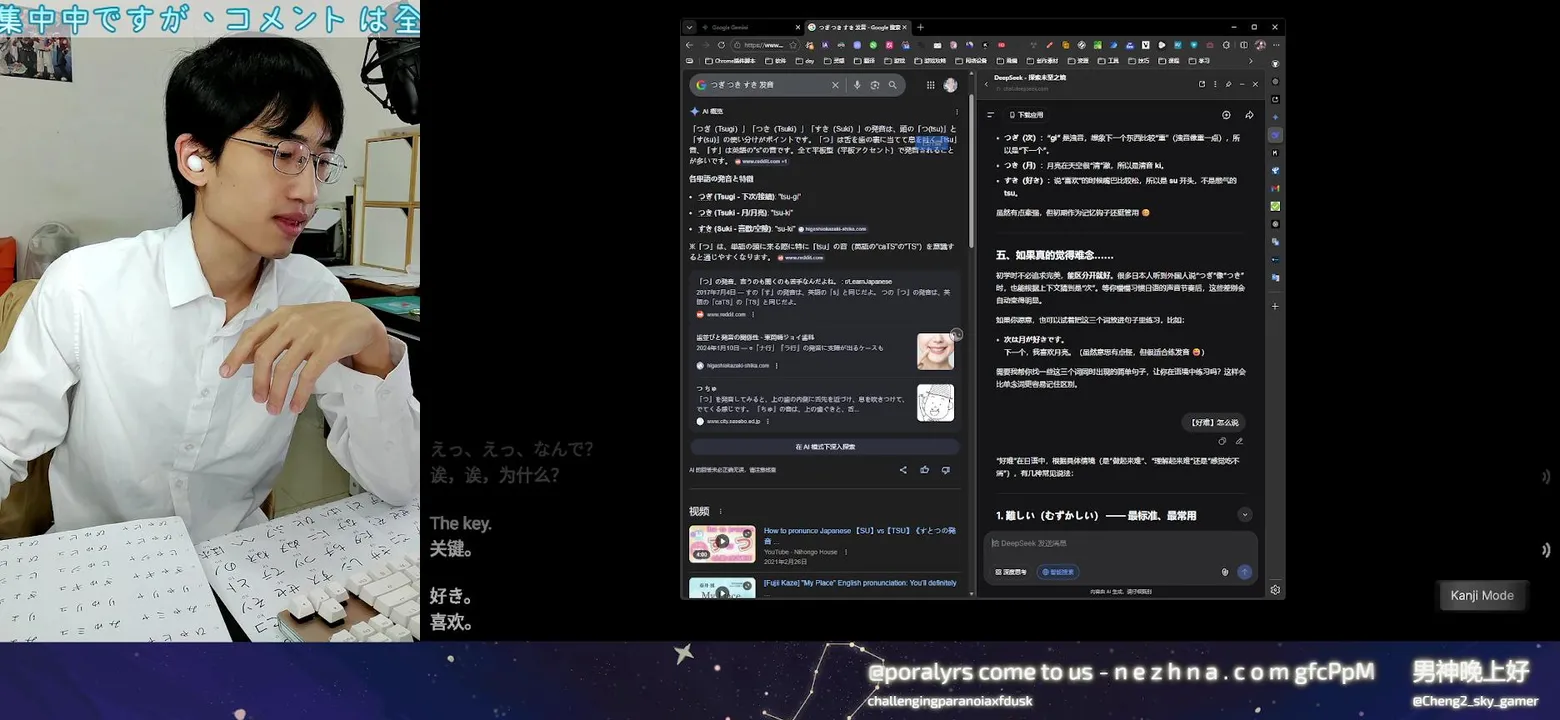The width and height of the screenshot is (1560, 720).
Task: Share the DeepSeek conversation arrow icon
Action: (x=1249, y=115)
